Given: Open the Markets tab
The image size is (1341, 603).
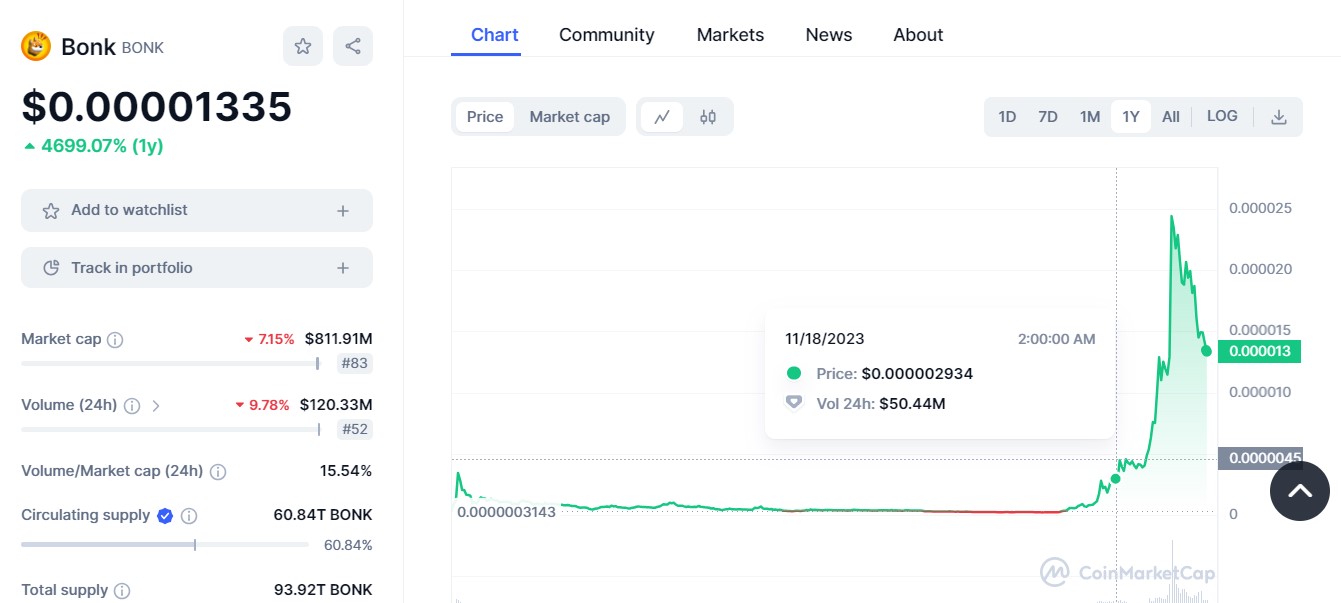Looking at the screenshot, I should tap(730, 35).
